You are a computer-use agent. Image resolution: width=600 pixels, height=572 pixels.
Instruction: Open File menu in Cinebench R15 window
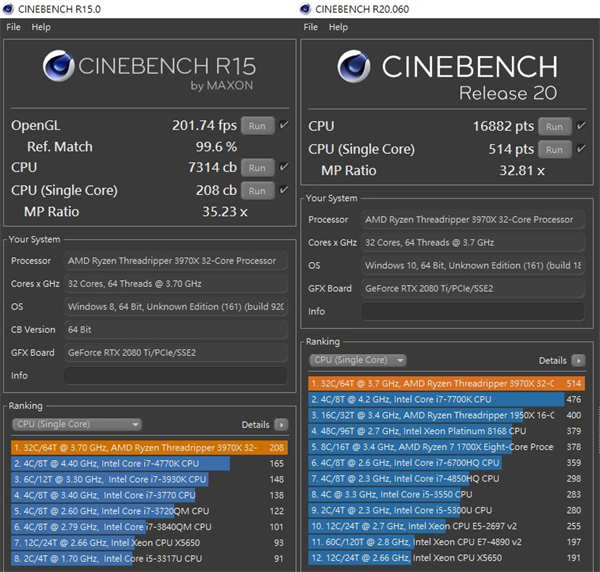tap(13, 27)
